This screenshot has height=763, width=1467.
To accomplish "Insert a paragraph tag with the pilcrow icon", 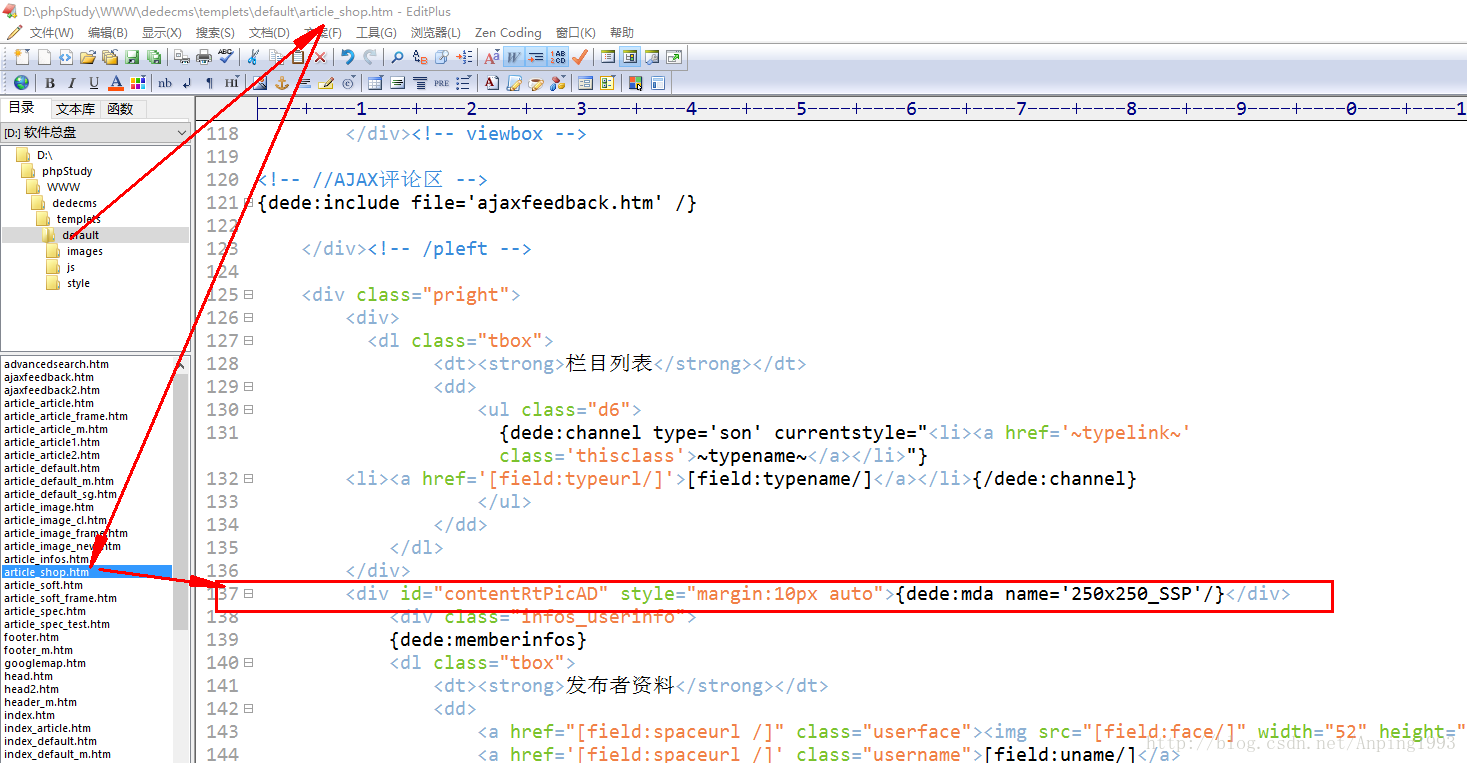I will (209, 83).
